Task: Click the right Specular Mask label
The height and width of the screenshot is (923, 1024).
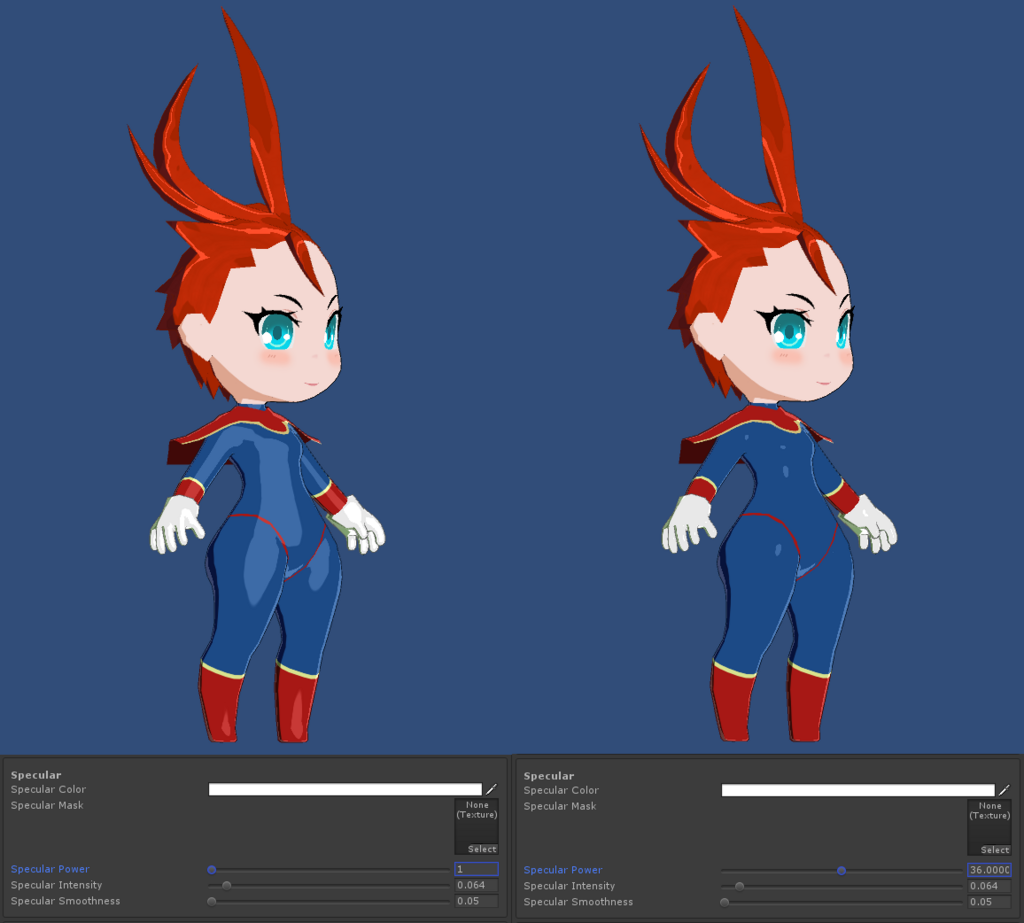Action: point(560,805)
